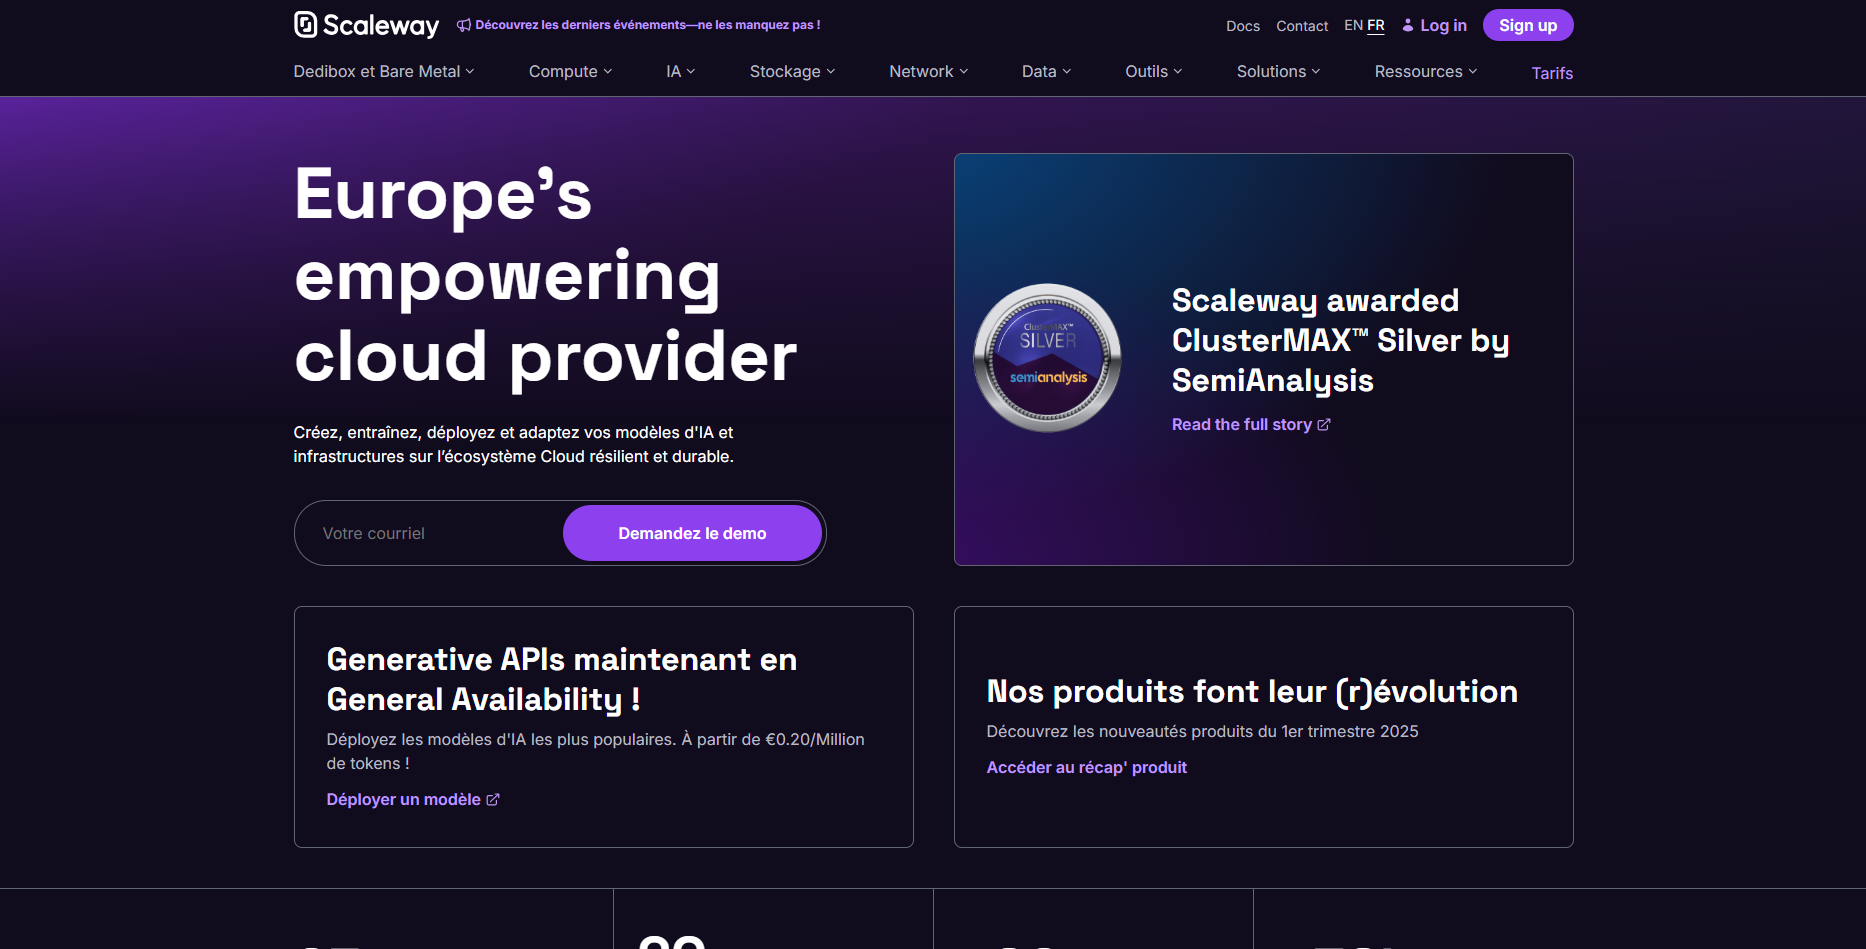The image size is (1866, 949).
Task: Switch language to EN
Action: click(1353, 25)
